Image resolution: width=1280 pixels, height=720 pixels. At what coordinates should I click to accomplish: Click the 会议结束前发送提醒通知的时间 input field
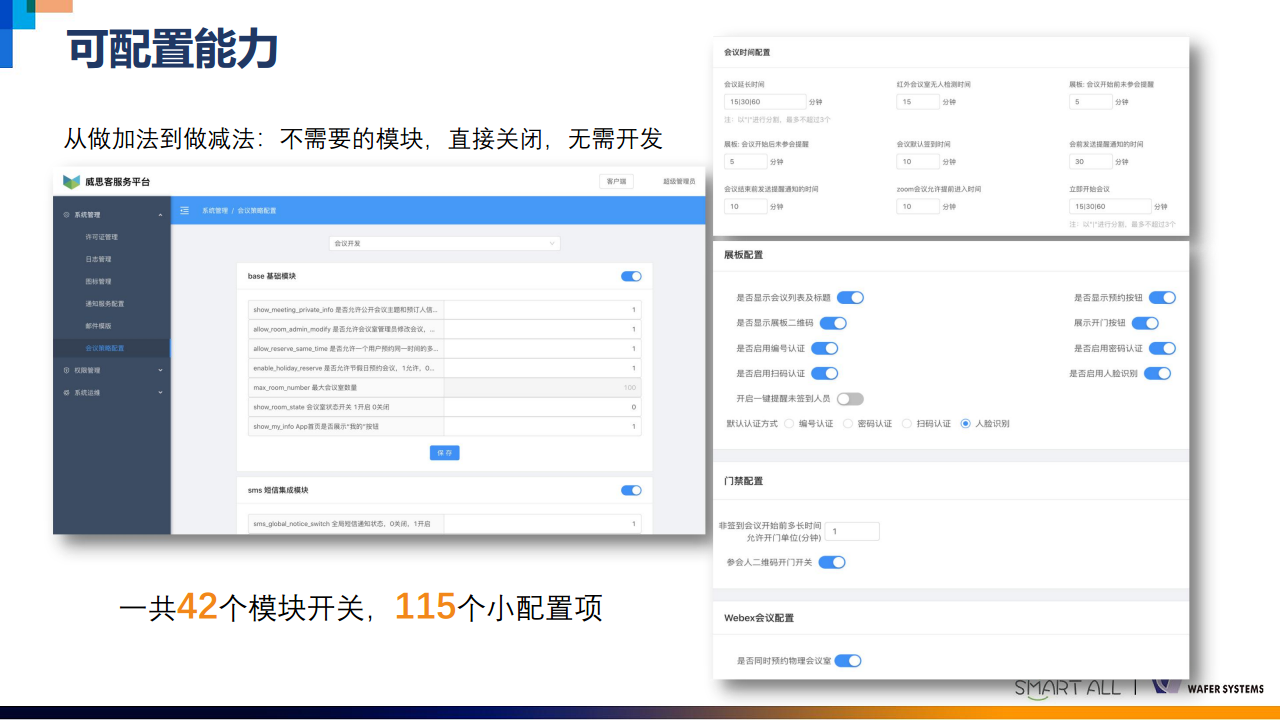[745, 206]
